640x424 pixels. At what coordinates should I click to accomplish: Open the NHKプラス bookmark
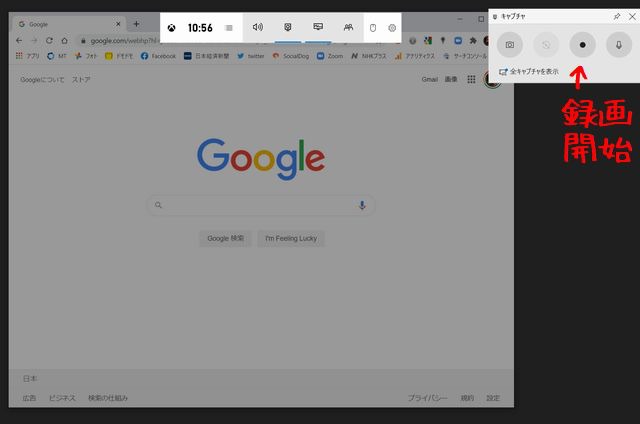tap(369, 56)
